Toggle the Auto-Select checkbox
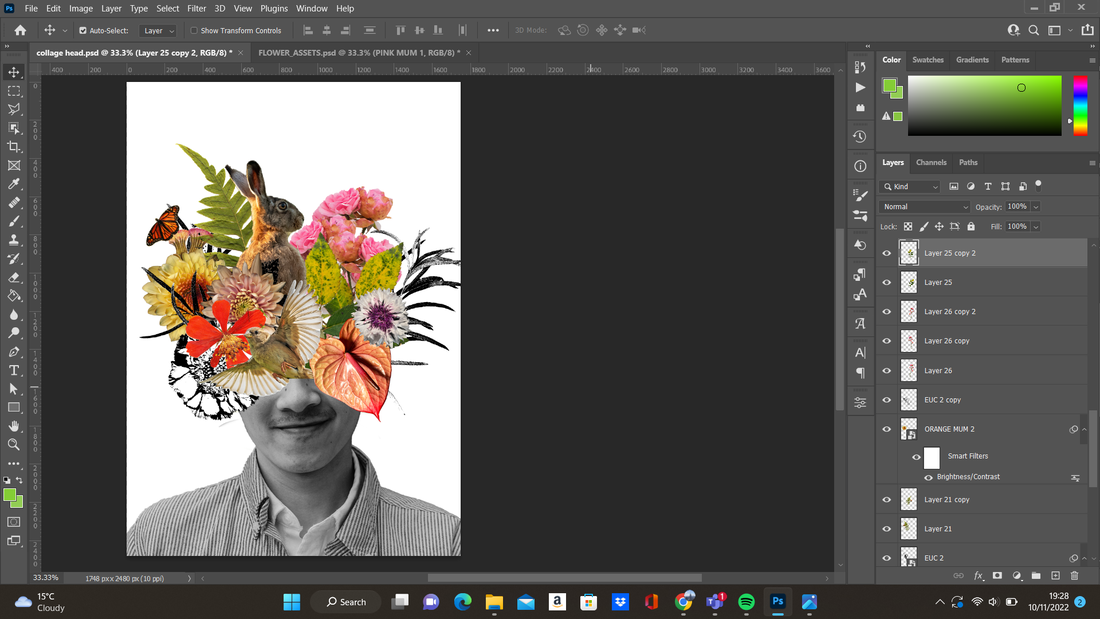Screen dimensions: 1100x619 [83, 31]
